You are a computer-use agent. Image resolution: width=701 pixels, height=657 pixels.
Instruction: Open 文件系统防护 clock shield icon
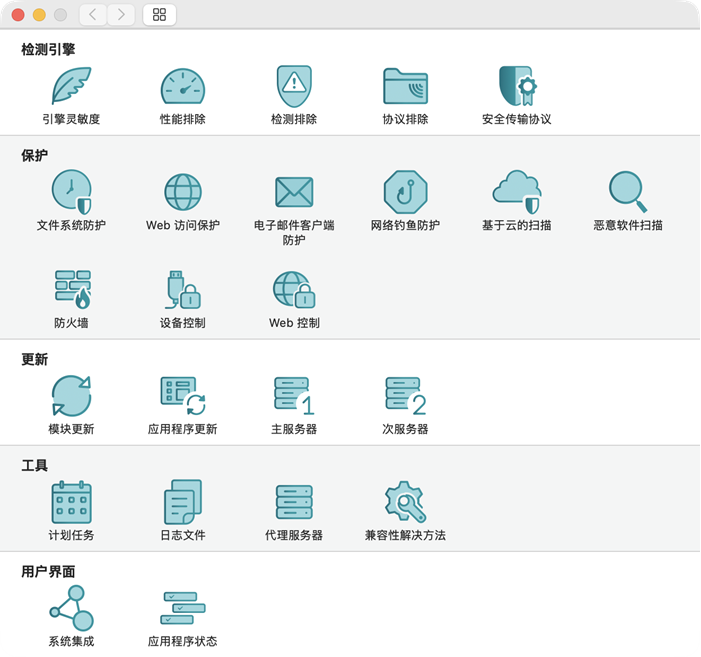click(x=72, y=192)
